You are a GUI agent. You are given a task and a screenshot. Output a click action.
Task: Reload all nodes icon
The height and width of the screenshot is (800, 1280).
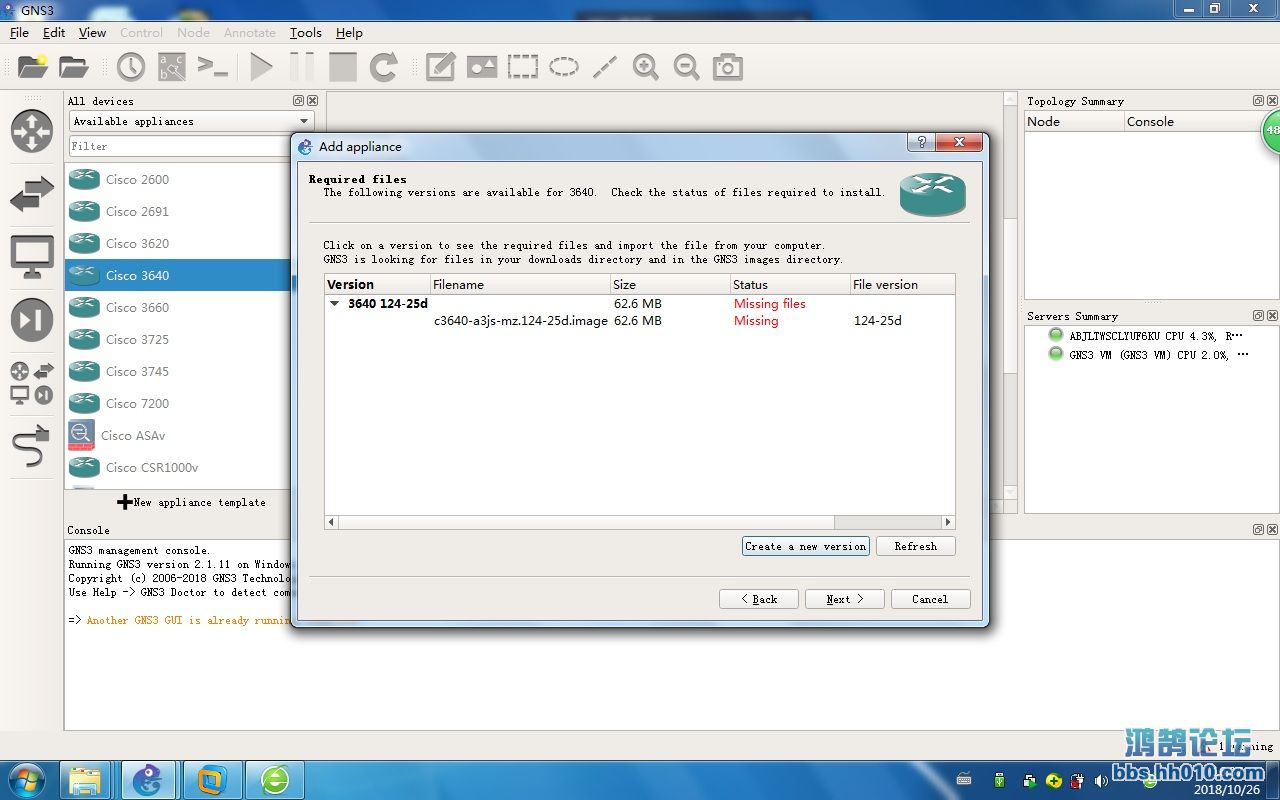384,67
